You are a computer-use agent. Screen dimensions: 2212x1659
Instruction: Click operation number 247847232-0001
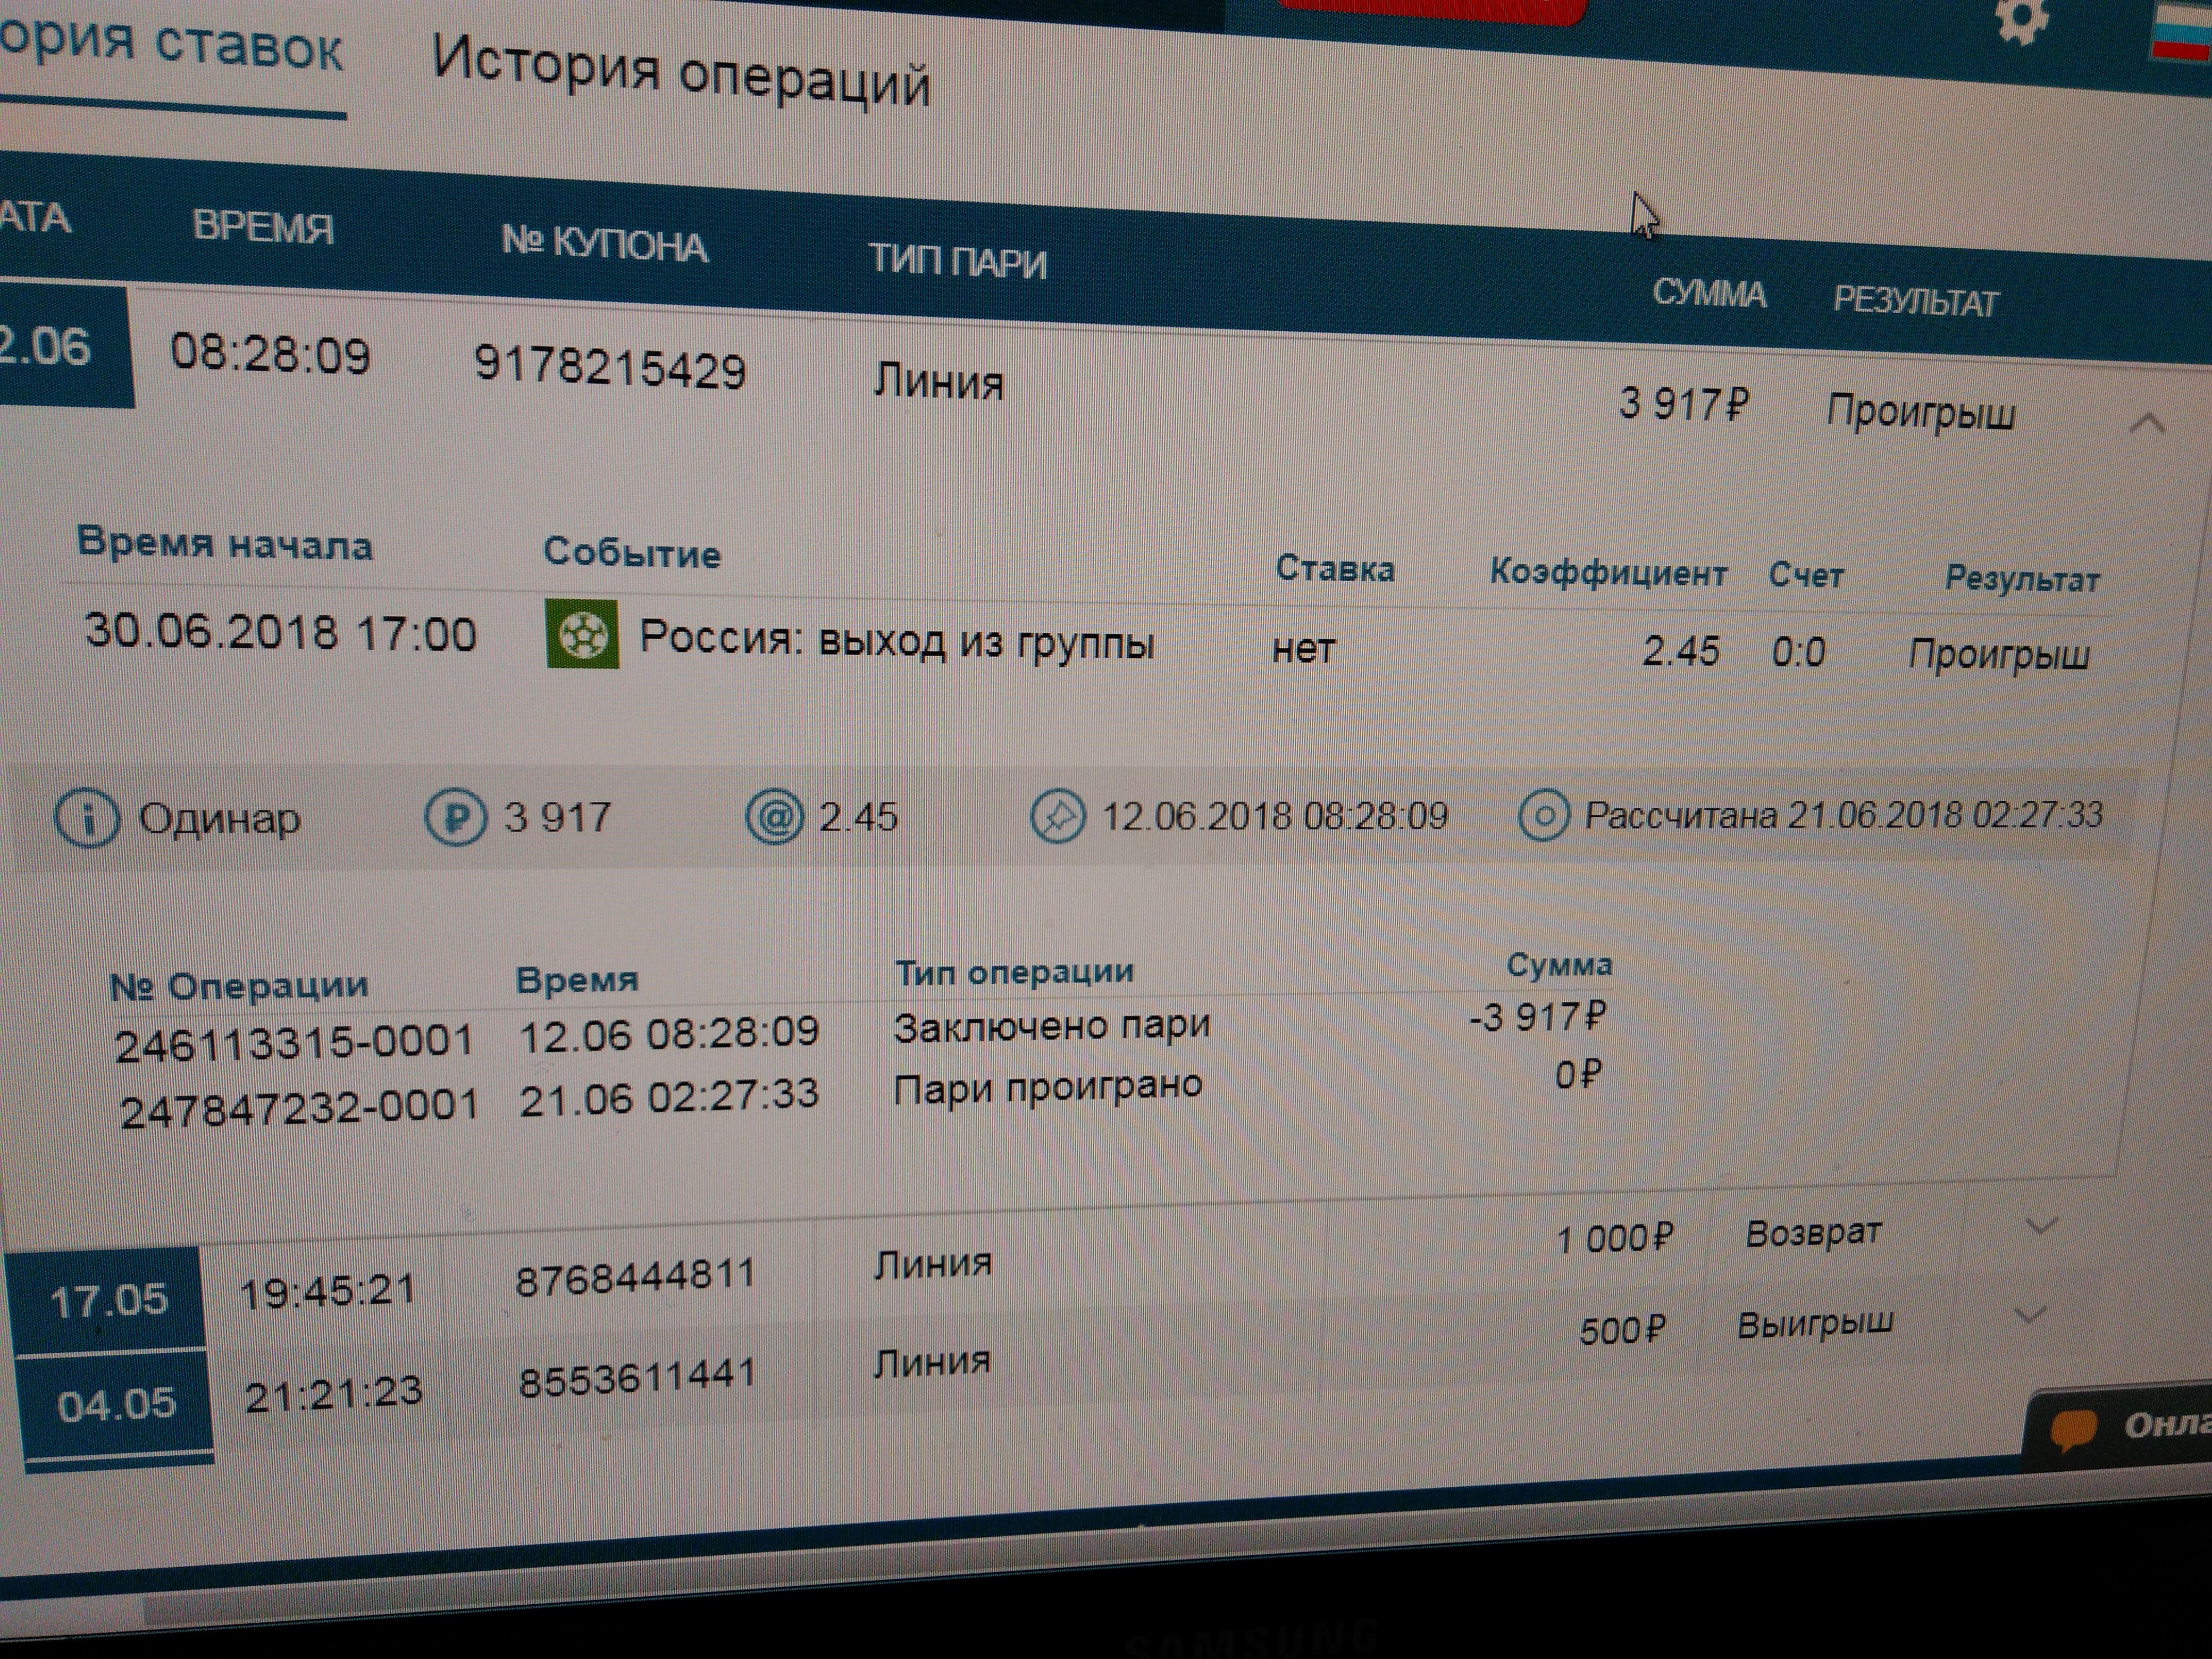pos(299,1109)
